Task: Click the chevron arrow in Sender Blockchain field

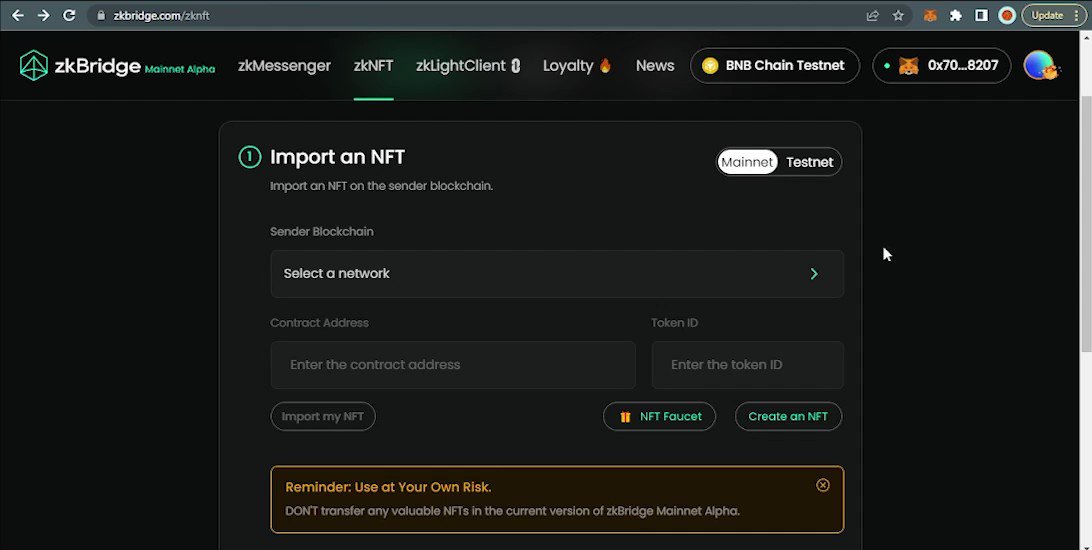Action: click(814, 274)
